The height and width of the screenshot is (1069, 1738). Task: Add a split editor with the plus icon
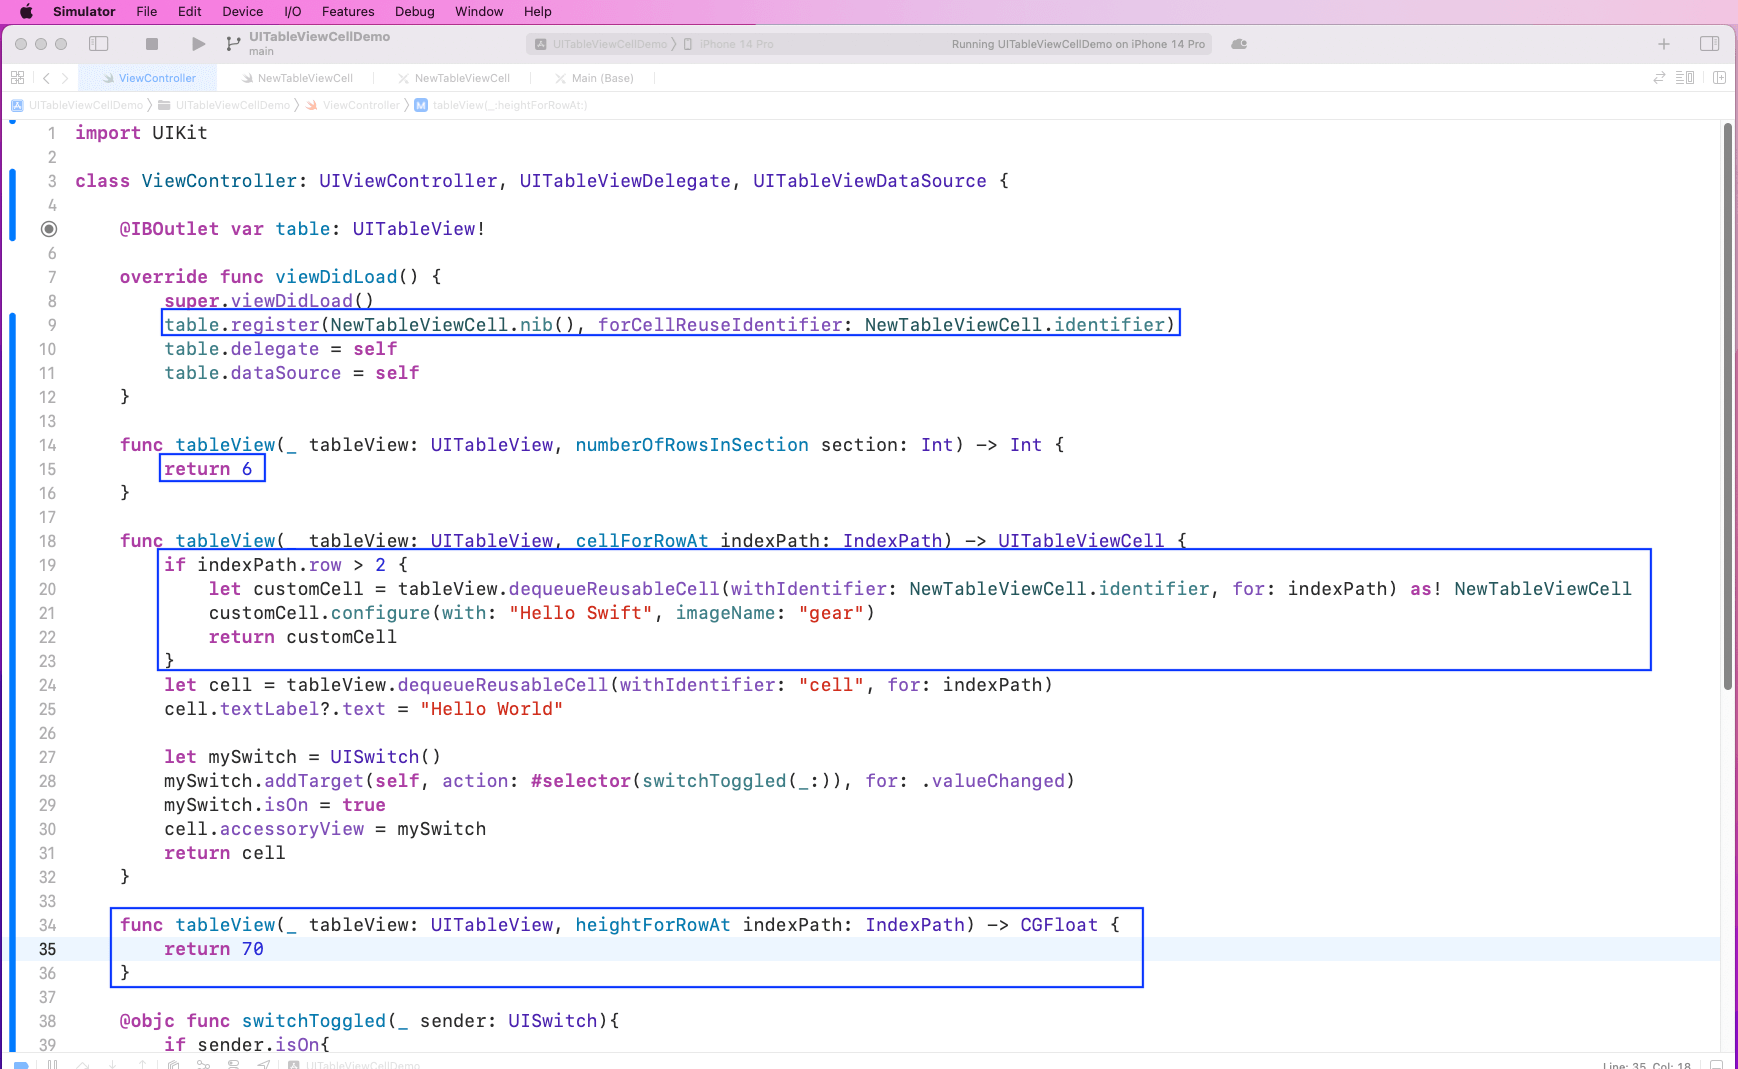tap(1718, 77)
